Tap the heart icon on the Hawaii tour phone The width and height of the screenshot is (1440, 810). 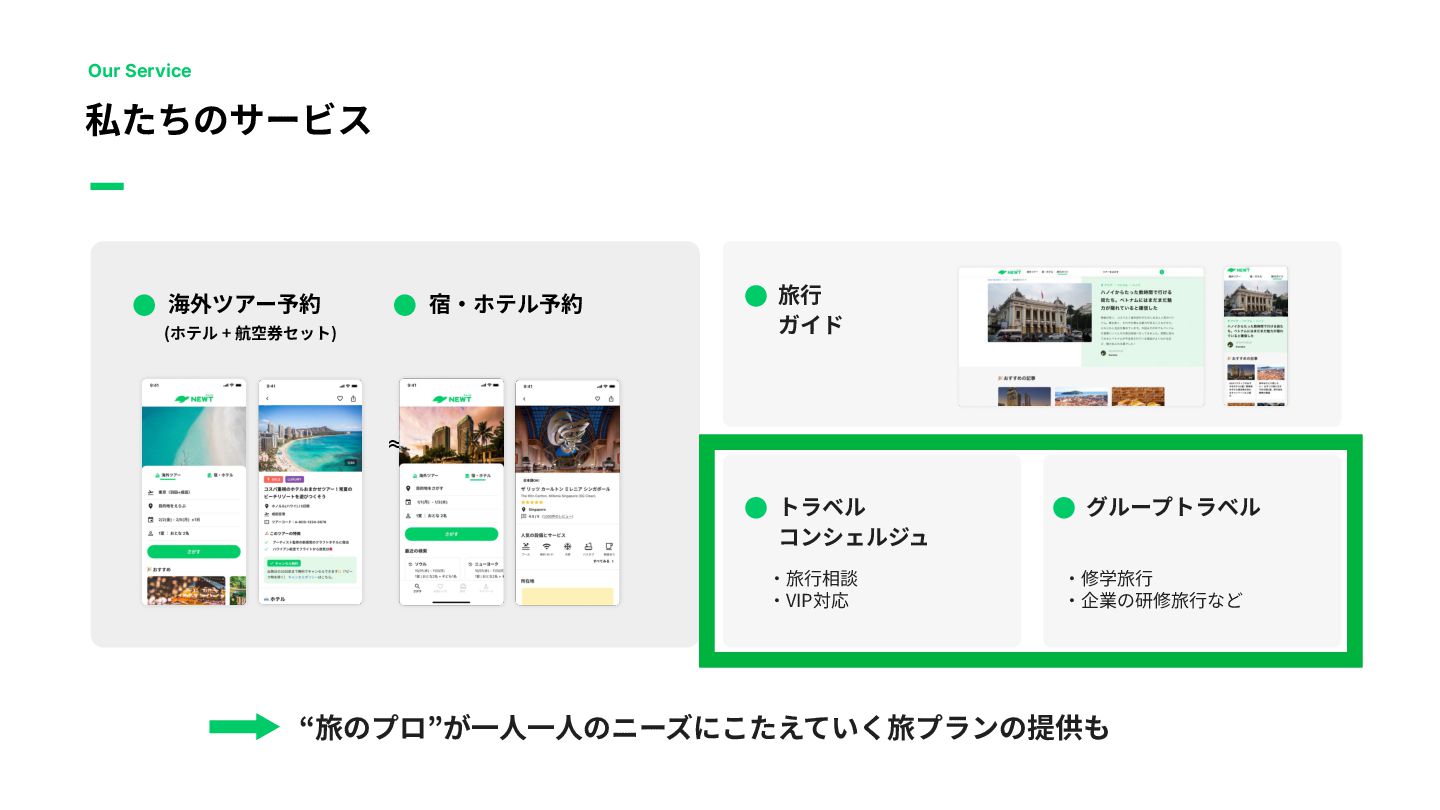(x=340, y=398)
